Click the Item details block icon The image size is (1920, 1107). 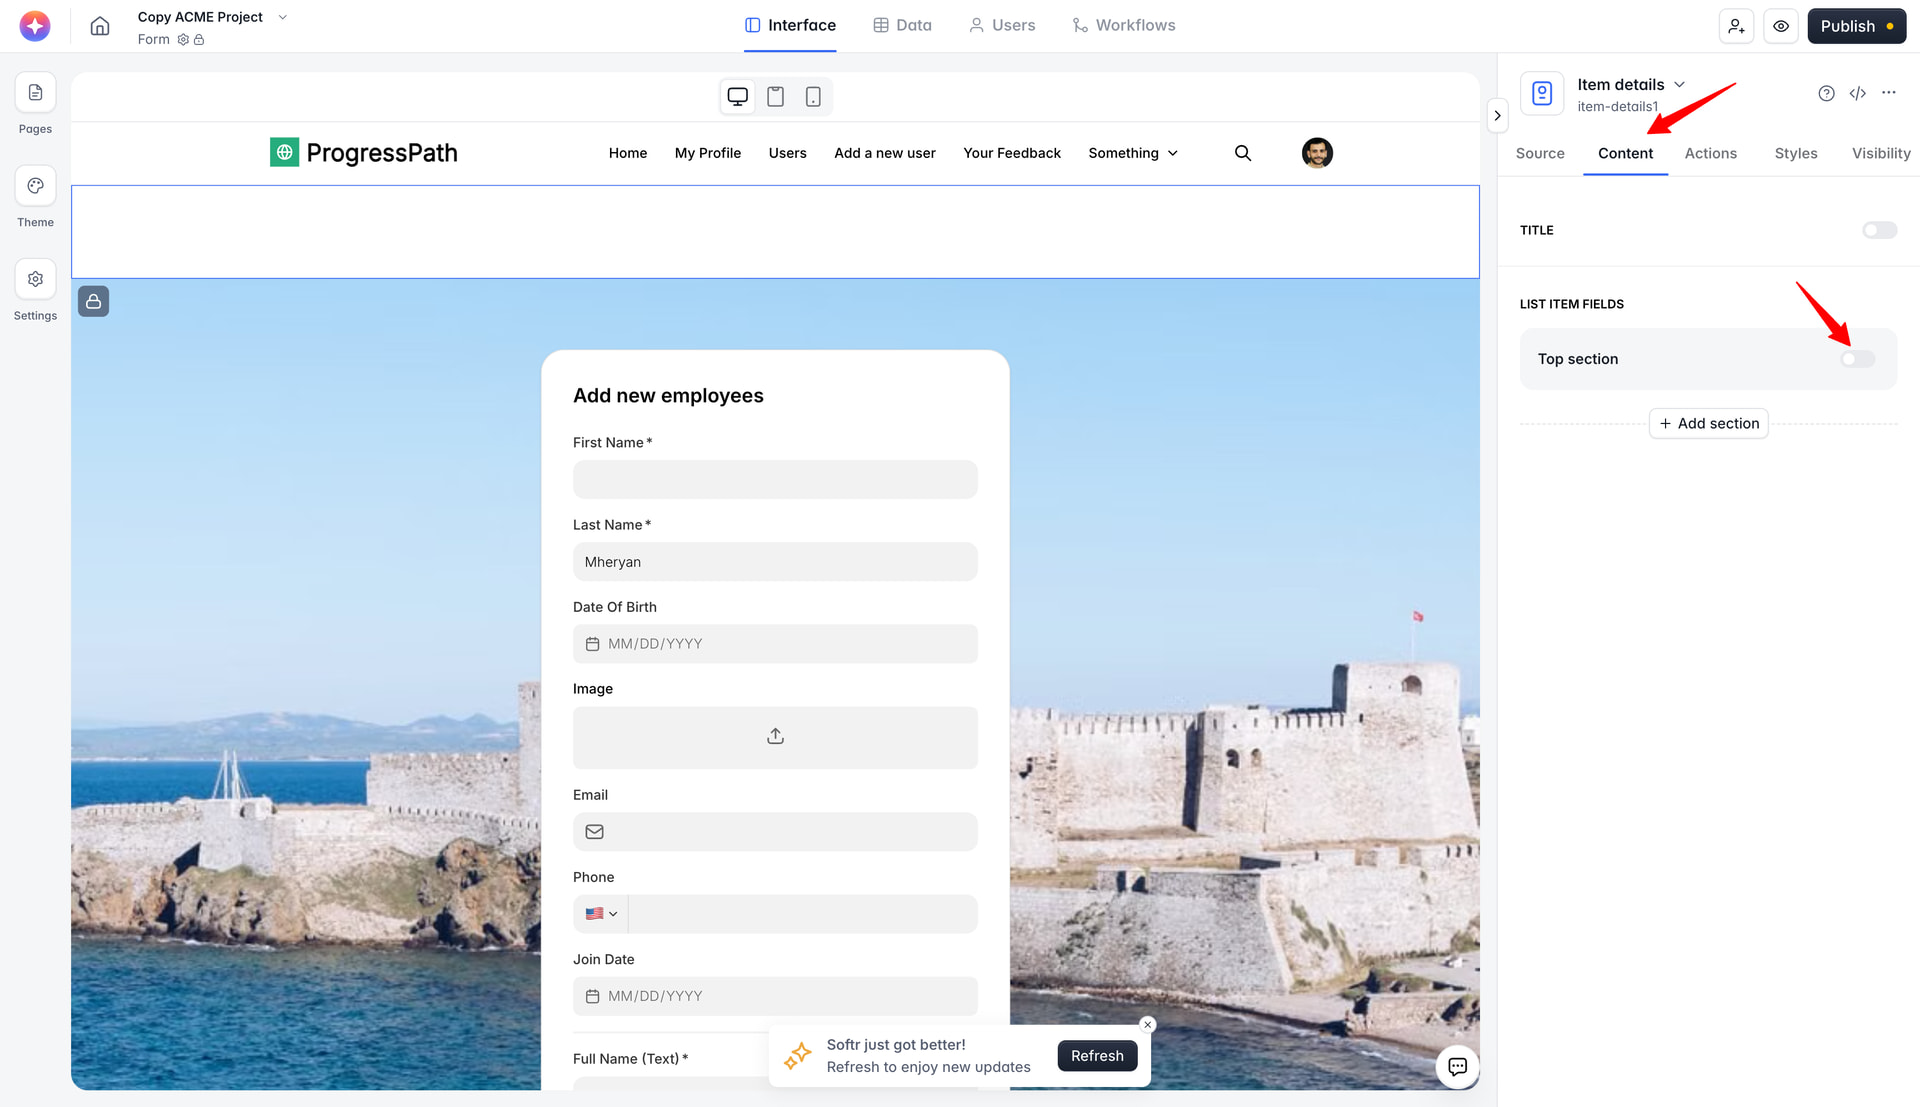1542,93
